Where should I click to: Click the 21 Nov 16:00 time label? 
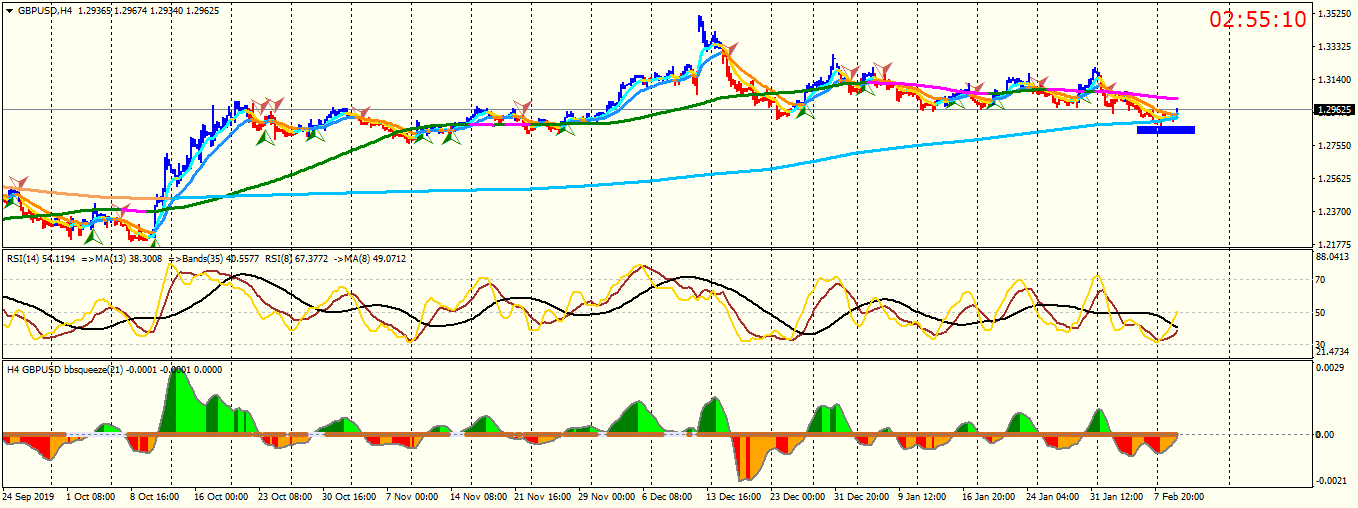(542, 496)
